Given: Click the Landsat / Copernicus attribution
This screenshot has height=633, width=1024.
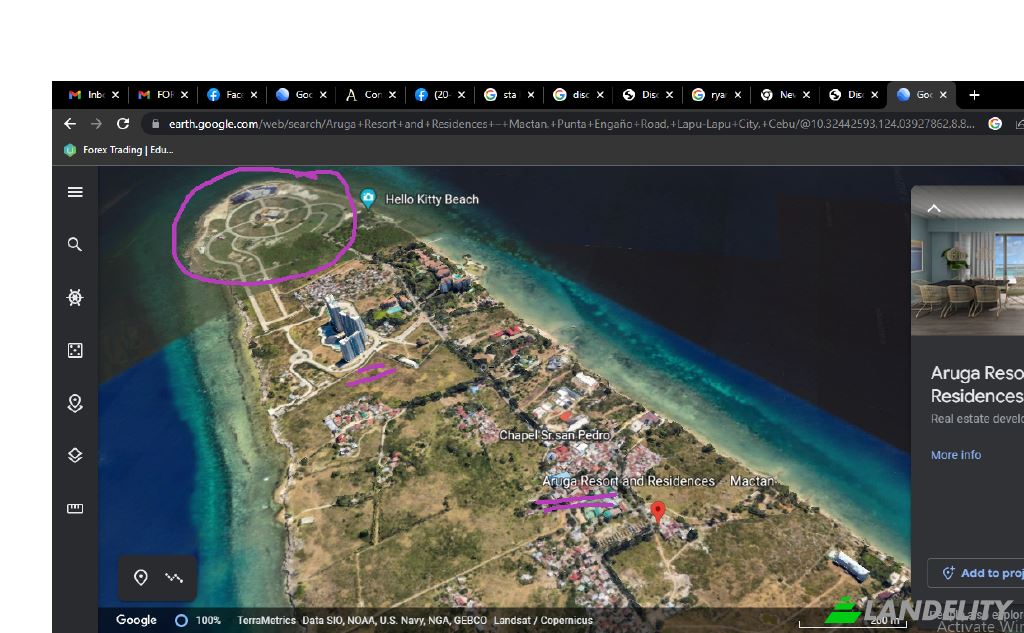Looking at the screenshot, I should click(x=543, y=620).
